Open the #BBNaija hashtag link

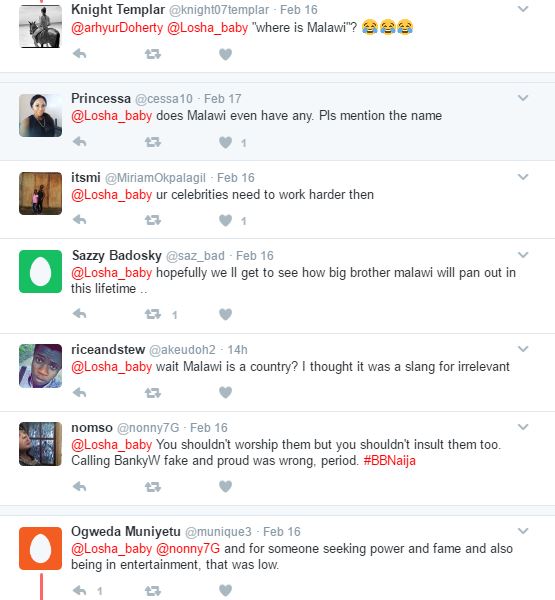(389, 460)
